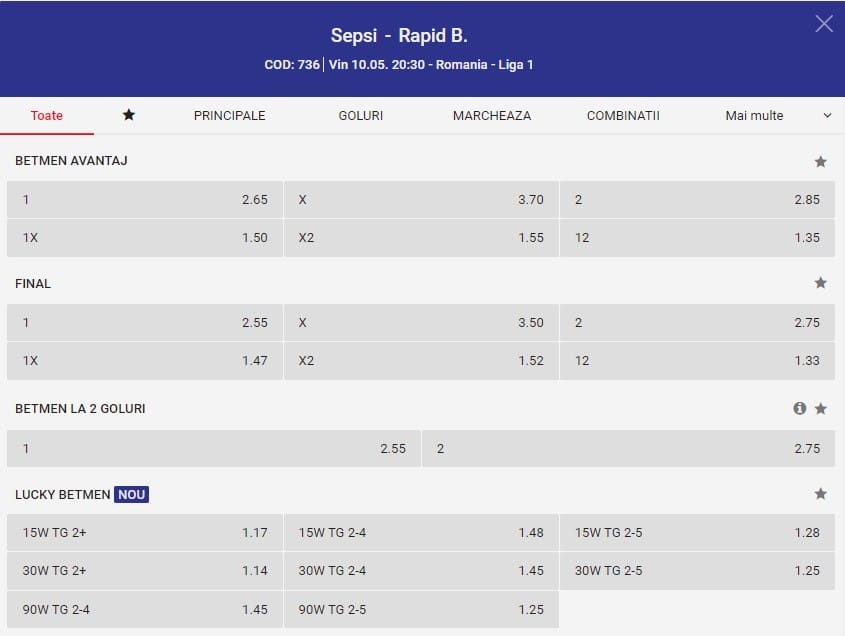Pick BETMEN AVANTAJ X at 3.70
Image resolution: width=845 pixels, height=636 pixels.
coord(421,200)
